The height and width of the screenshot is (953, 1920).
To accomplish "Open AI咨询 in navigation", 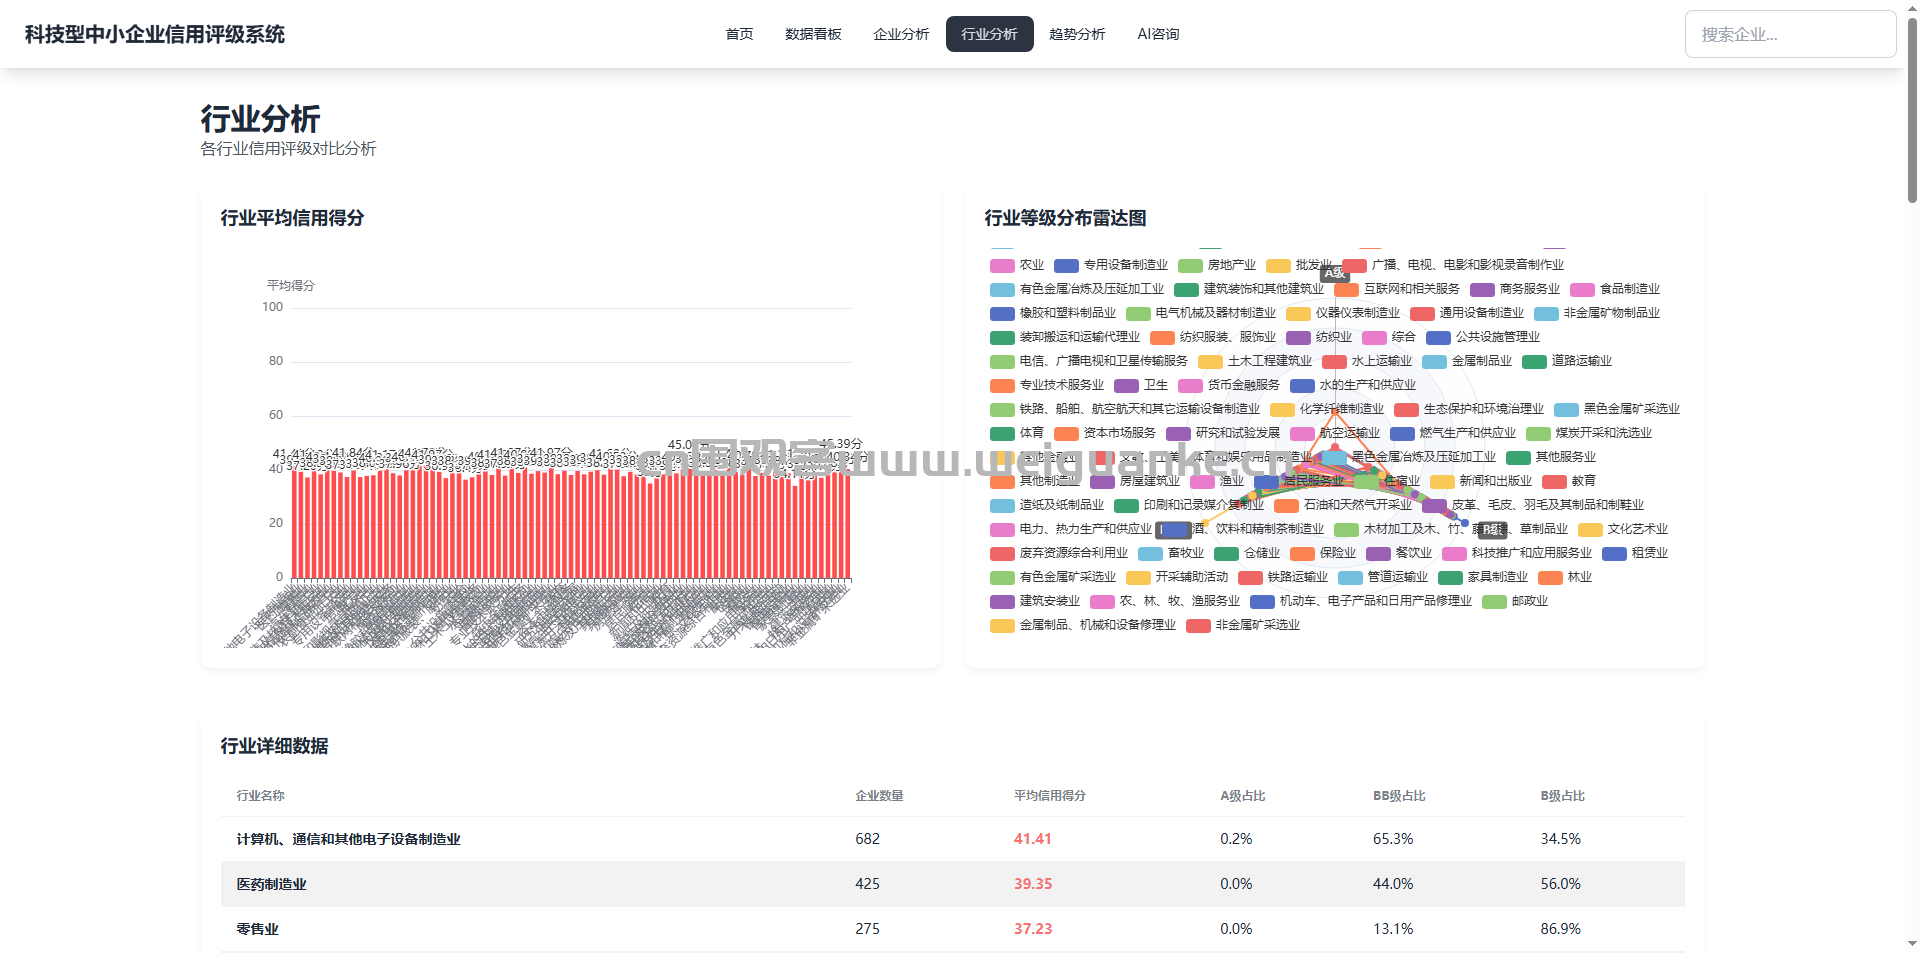I will (x=1158, y=34).
